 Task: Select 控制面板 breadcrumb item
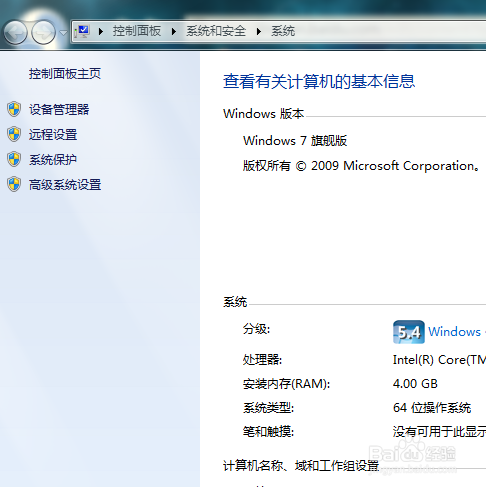click(x=137, y=31)
